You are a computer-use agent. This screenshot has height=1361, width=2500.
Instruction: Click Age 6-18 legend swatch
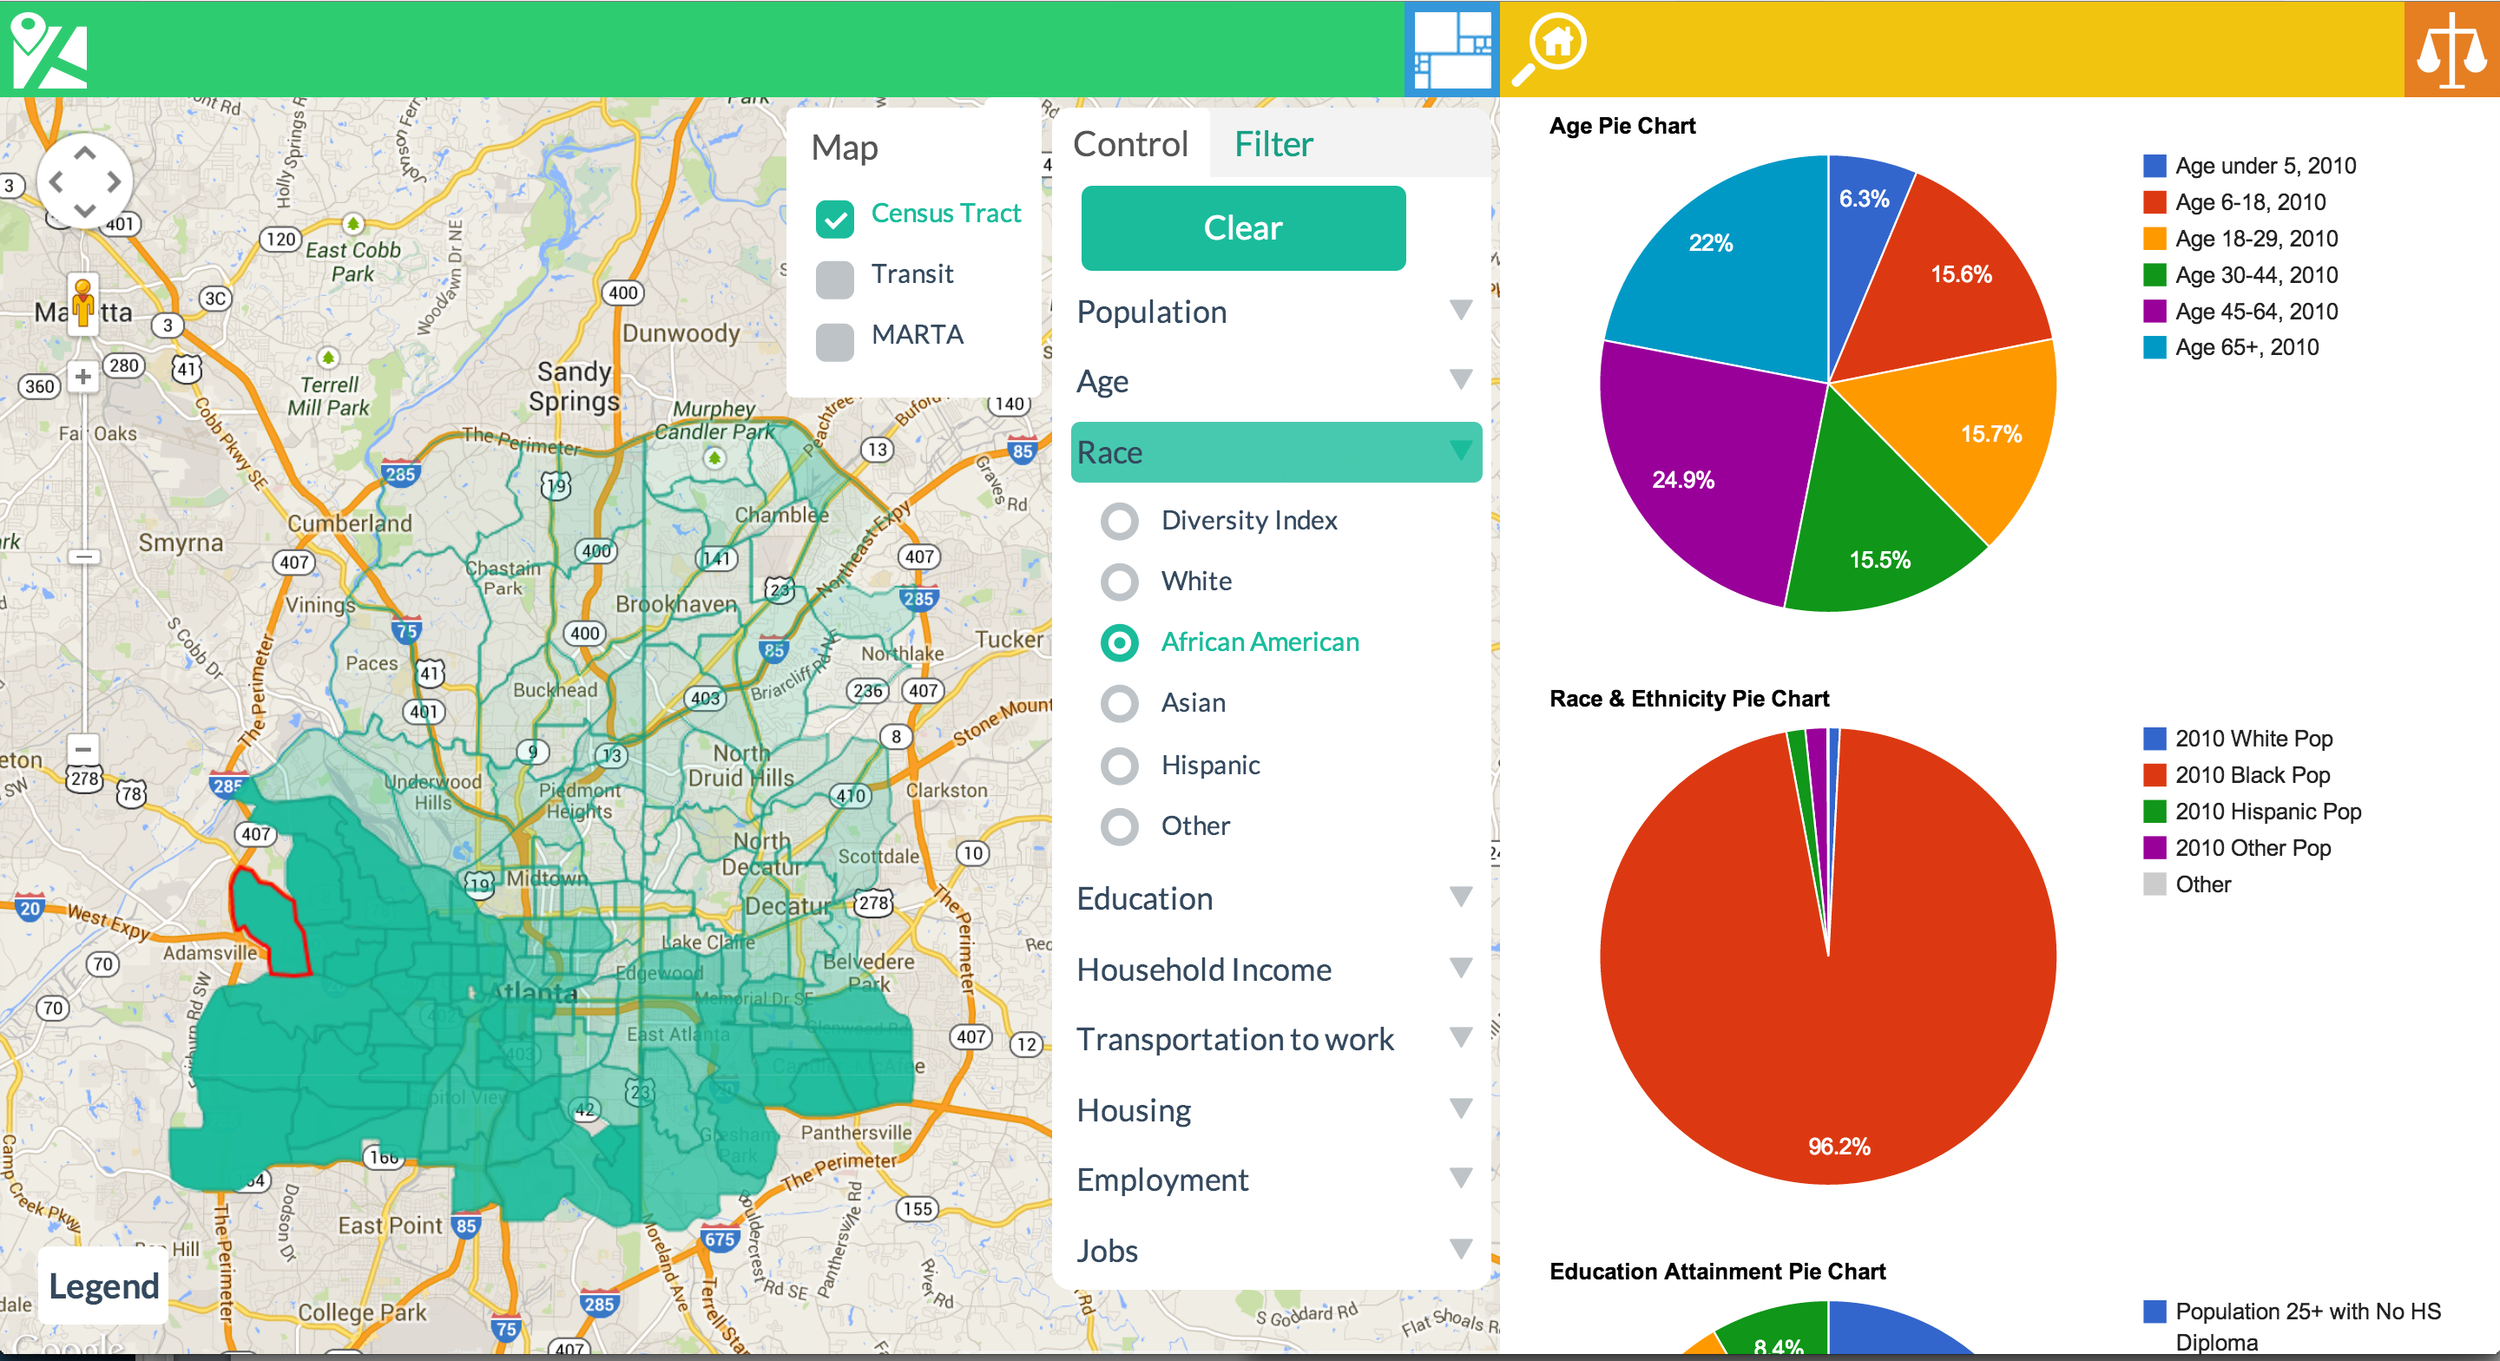tap(2154, 202)
